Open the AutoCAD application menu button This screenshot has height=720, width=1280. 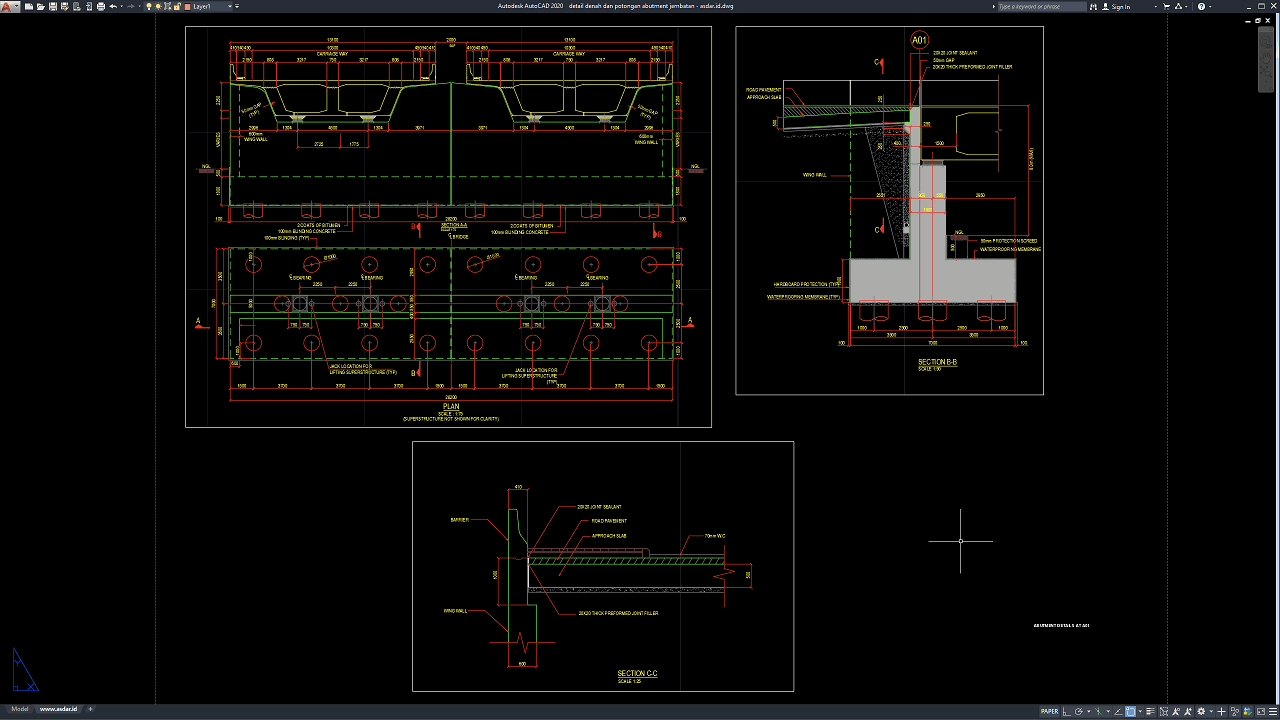click(9, 6)
